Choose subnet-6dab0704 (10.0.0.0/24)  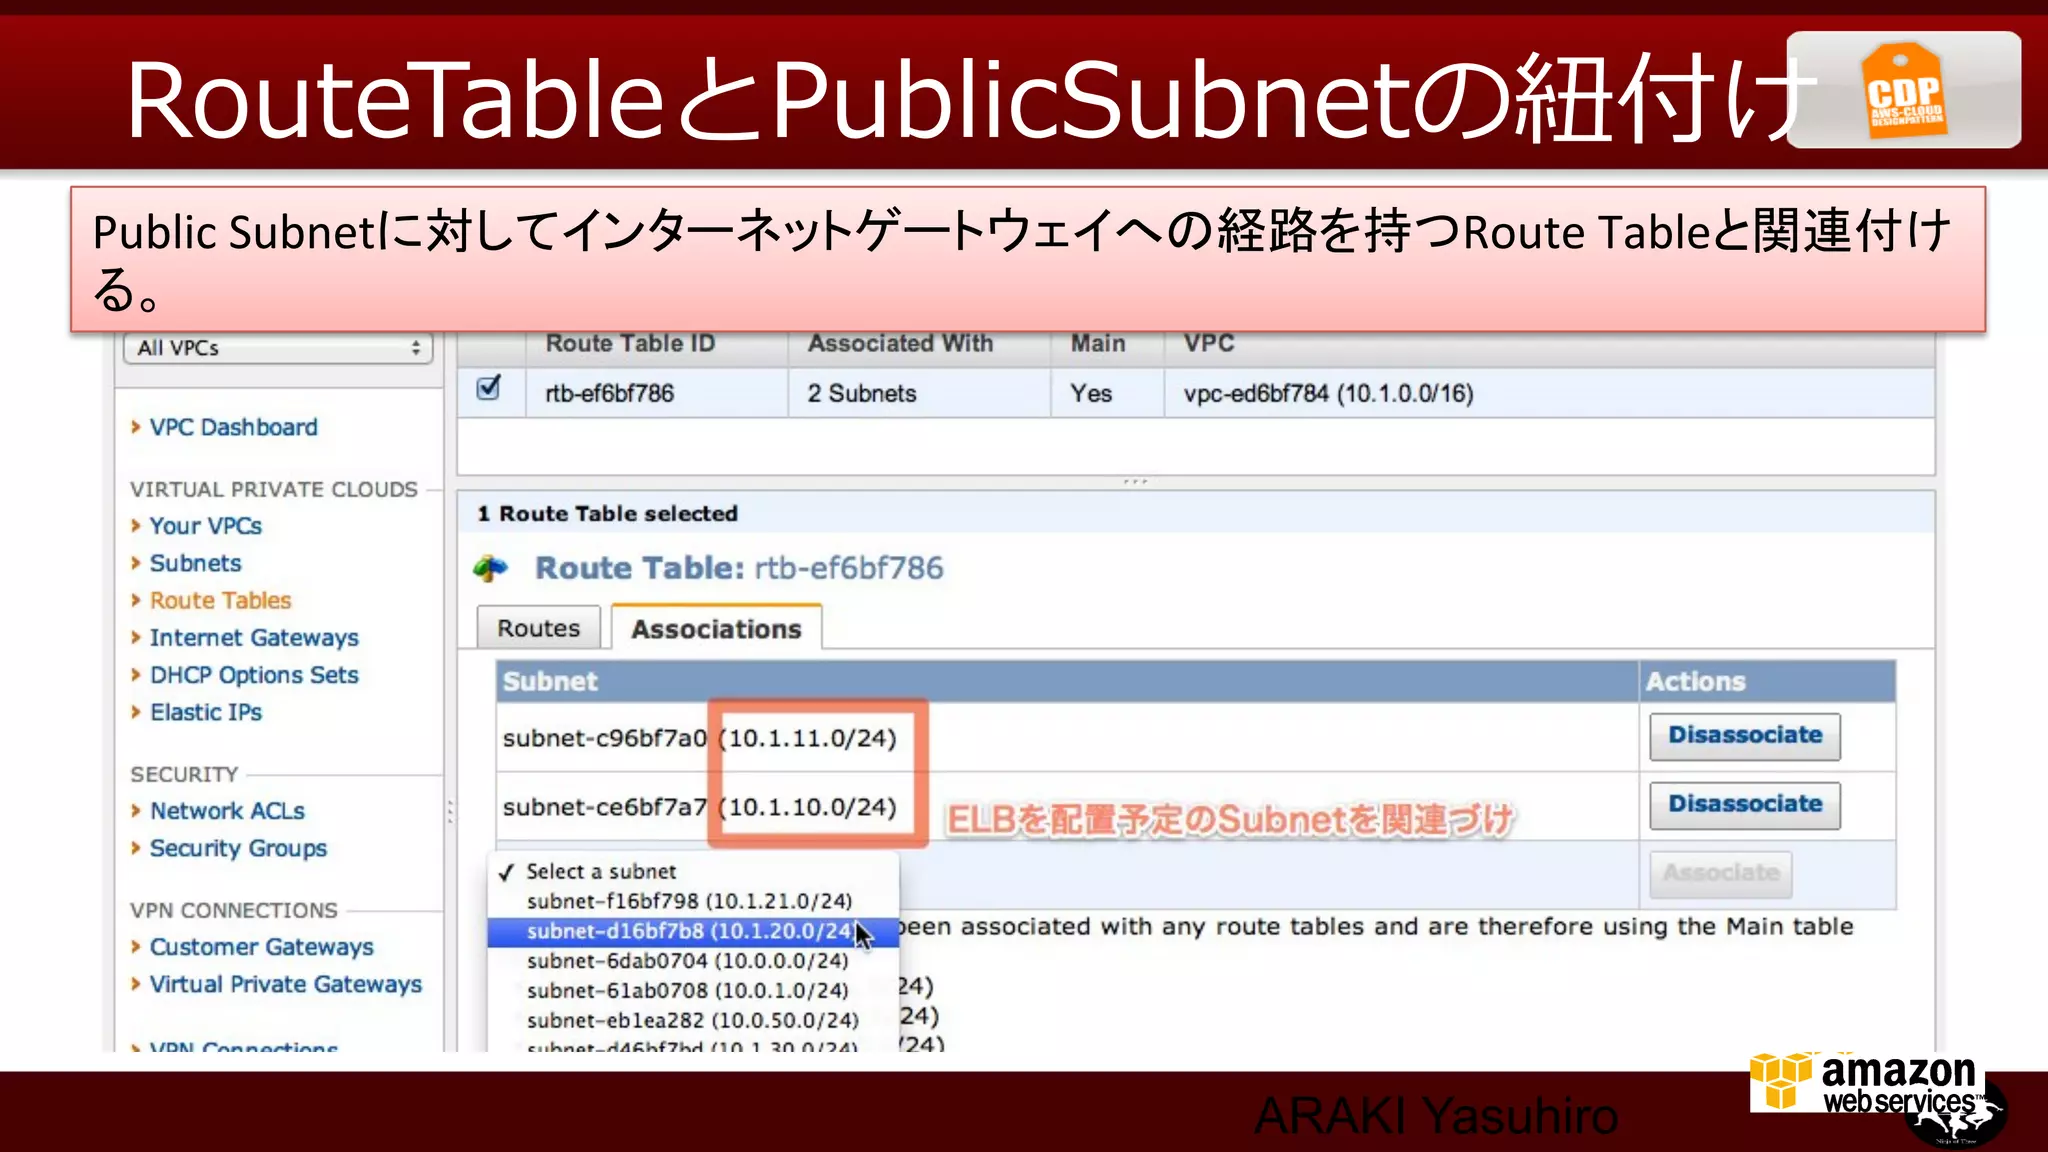click(693, 961)
